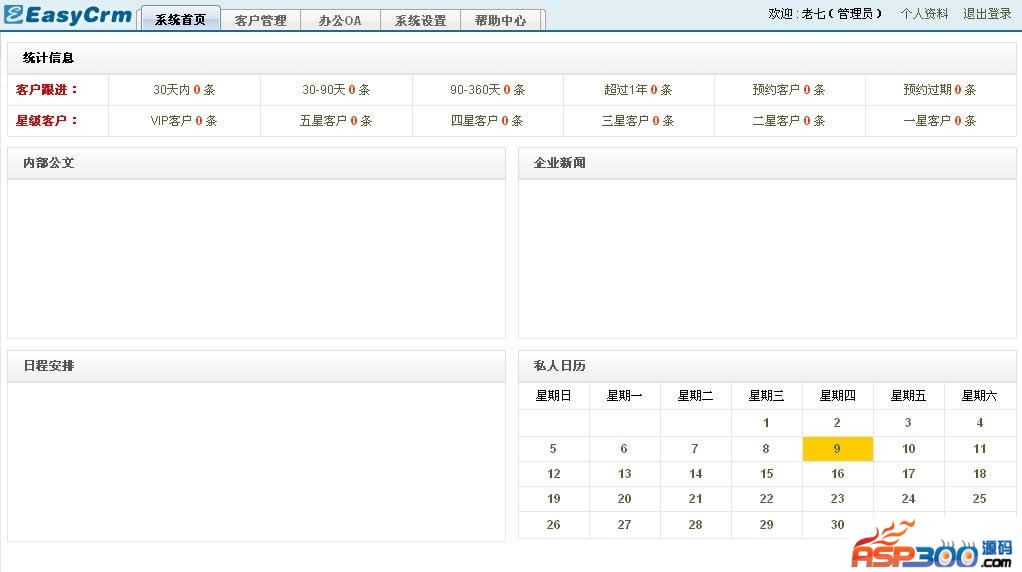Click the 个人资料 link
The image size is (1022, 572).
[x=924, y=14]
